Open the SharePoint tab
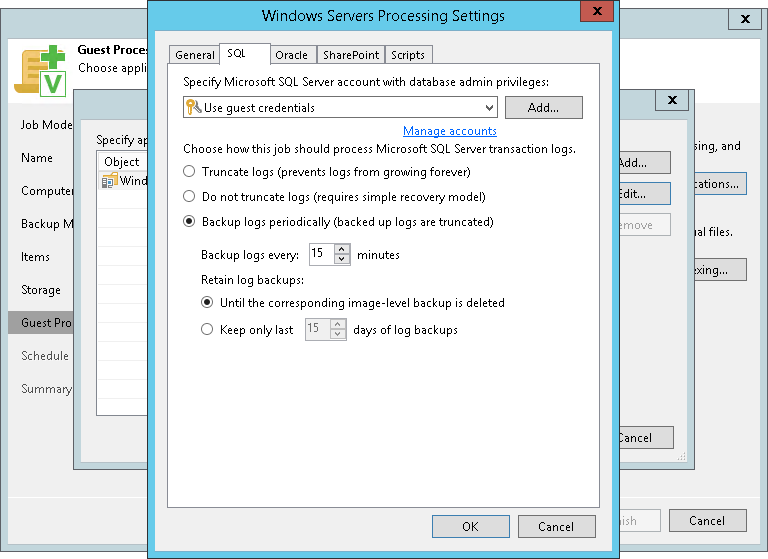This screenshot has width=768, height=559. (x=351, y=55)
